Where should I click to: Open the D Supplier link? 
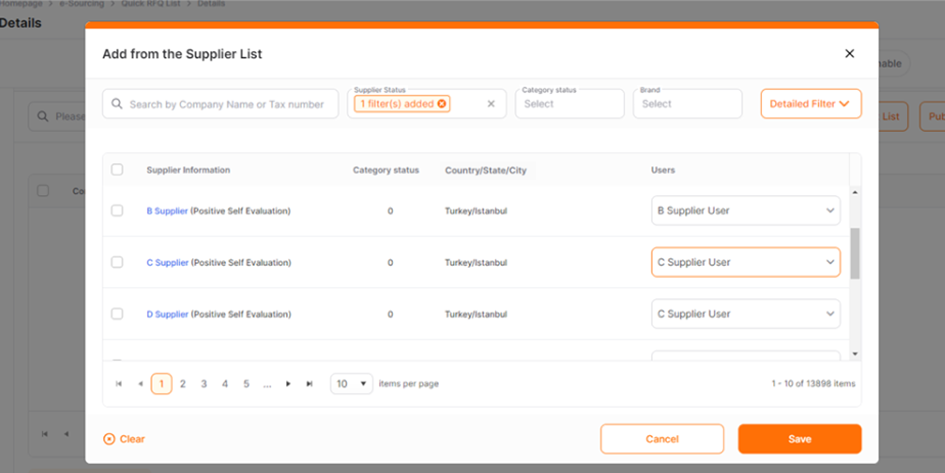[168, 314]
